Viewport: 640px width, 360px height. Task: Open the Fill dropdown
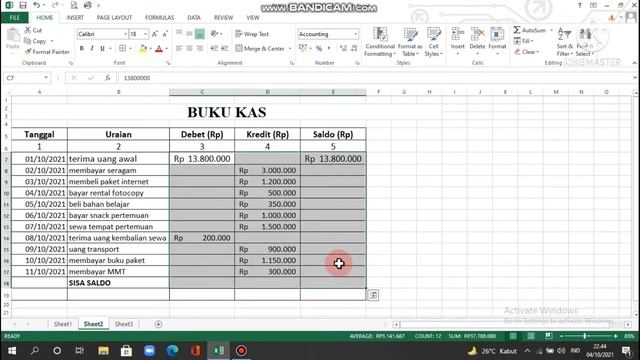pyautogui.click(x=524, y=41)
